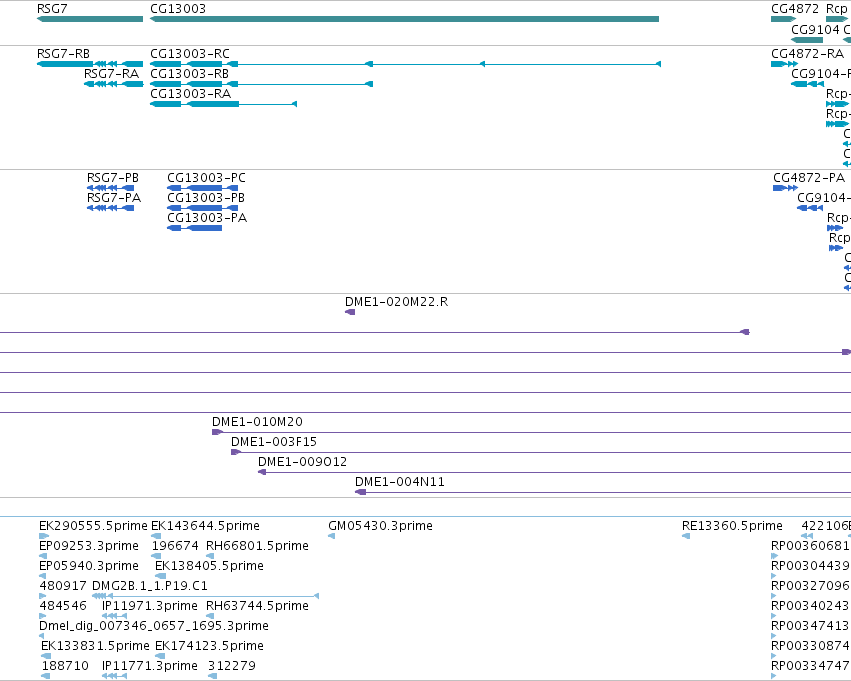Click the RP00330874 feature

click(774, 656)
